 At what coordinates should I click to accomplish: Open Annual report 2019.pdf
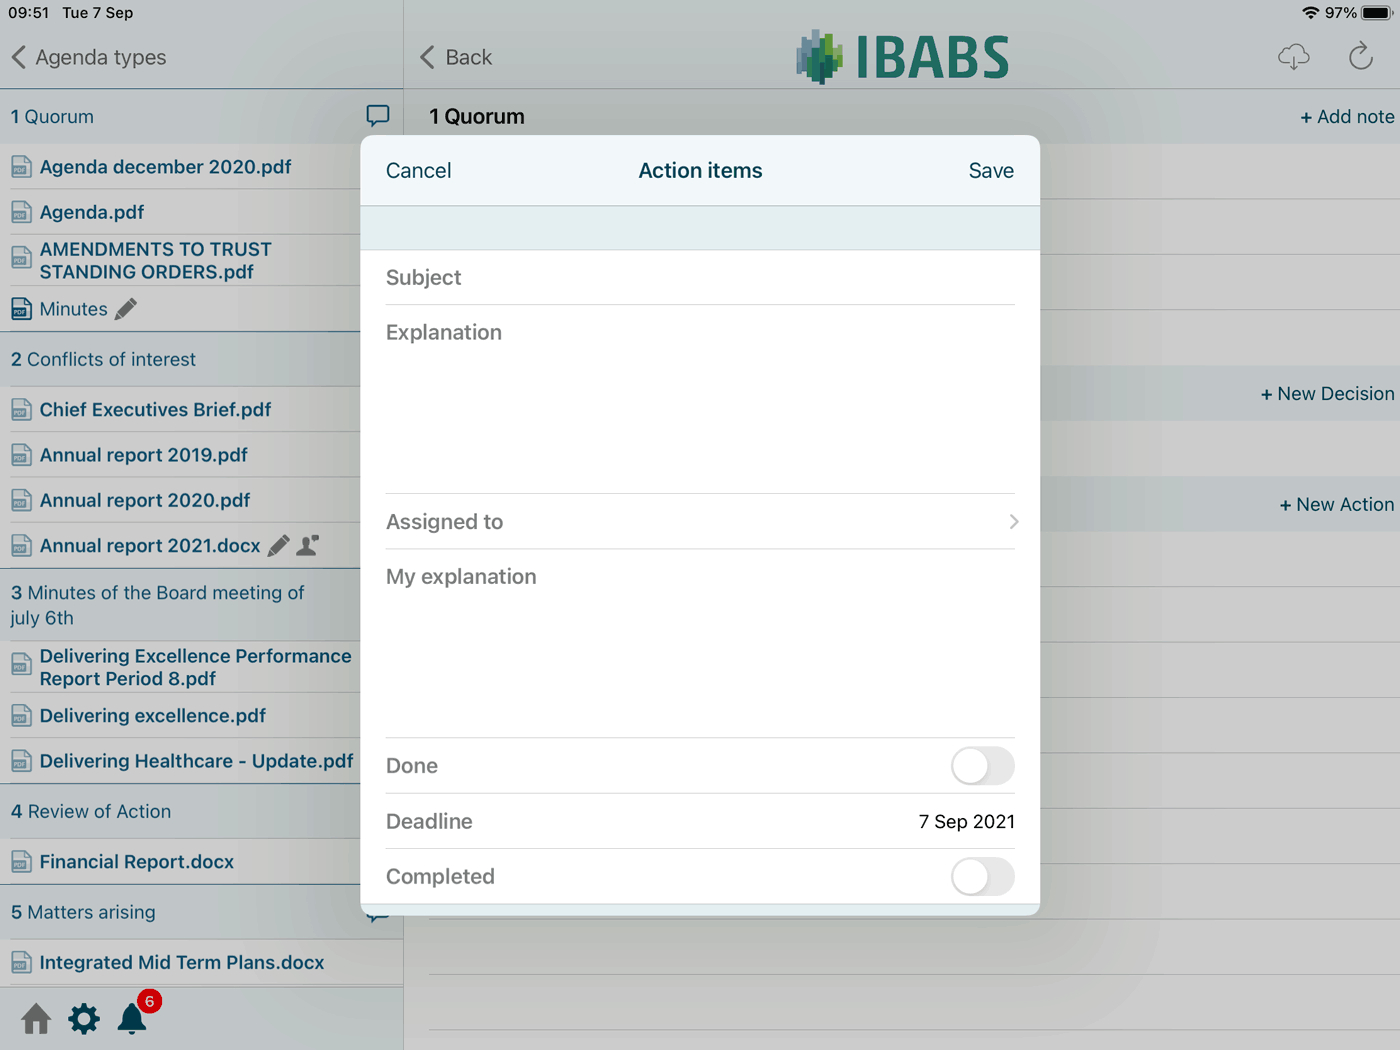(143, 455)
